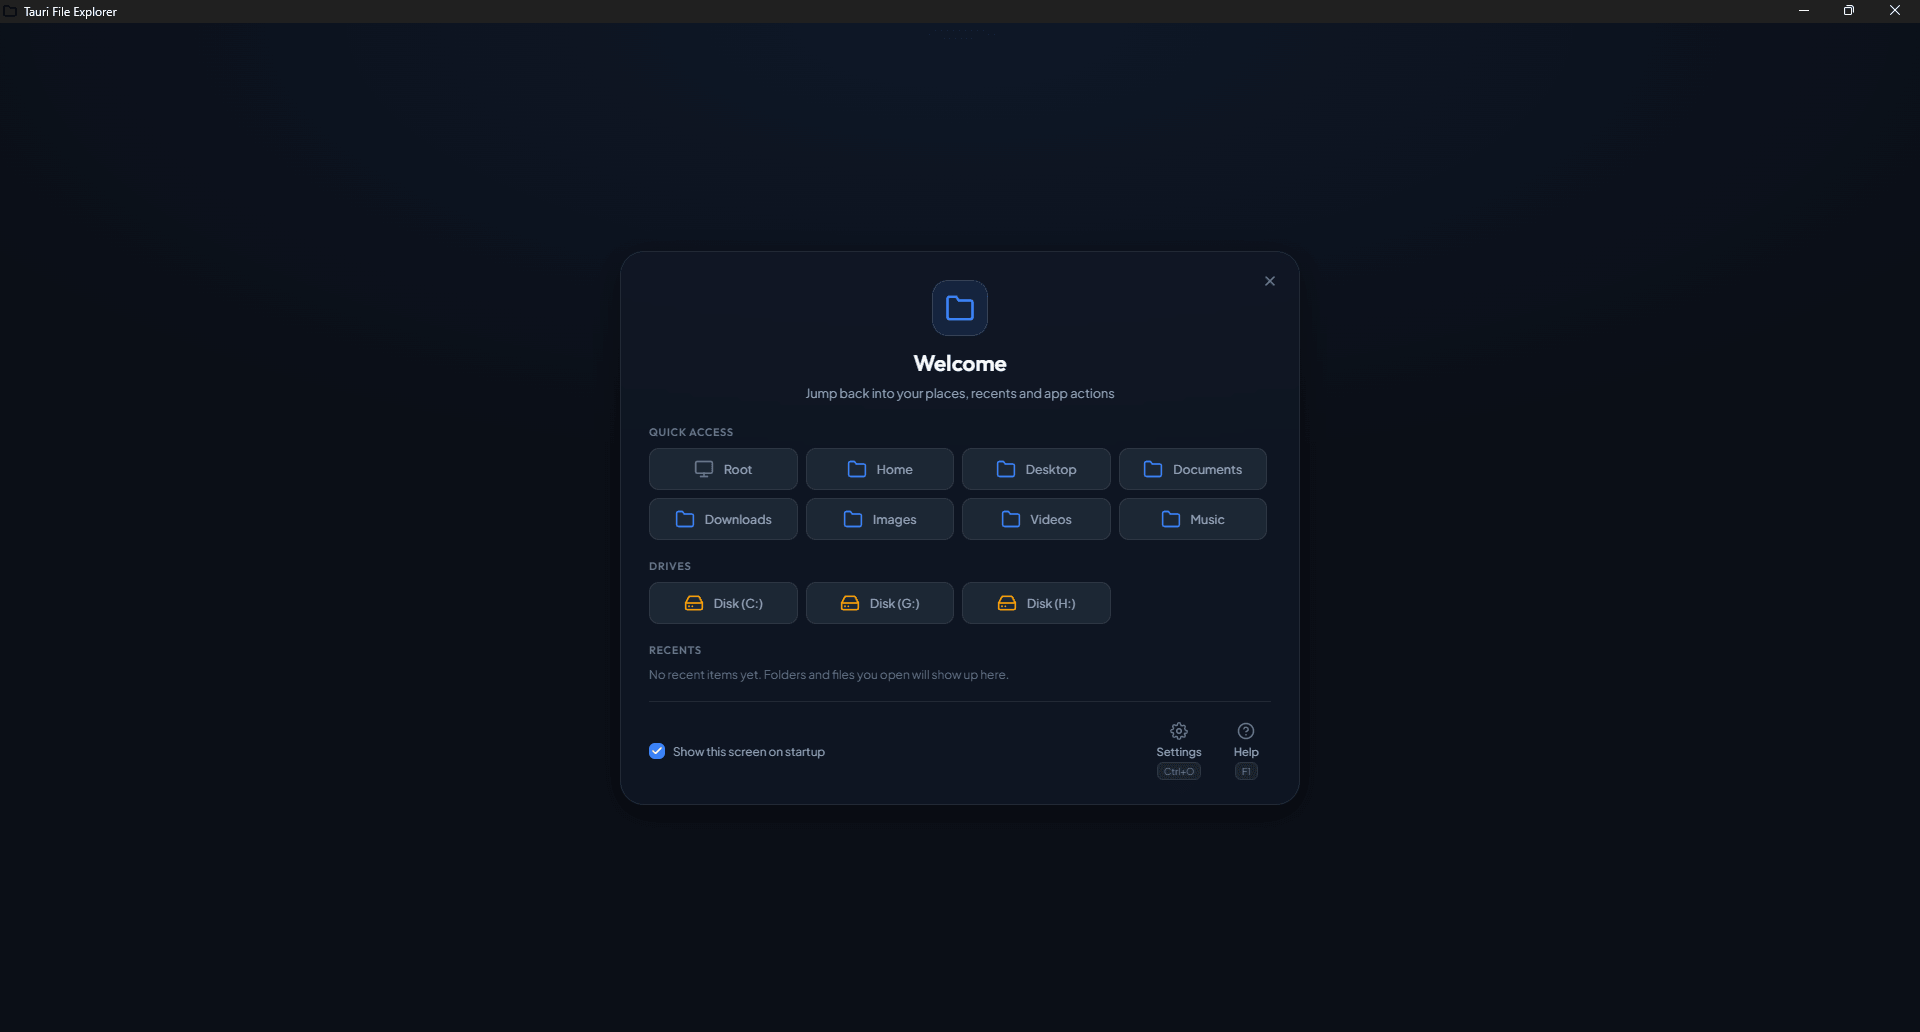Image resolution: width=1920 pixels, height=1032 pixels.
Task: Open Help via the question mark icon
Action: coord(1246,731)
